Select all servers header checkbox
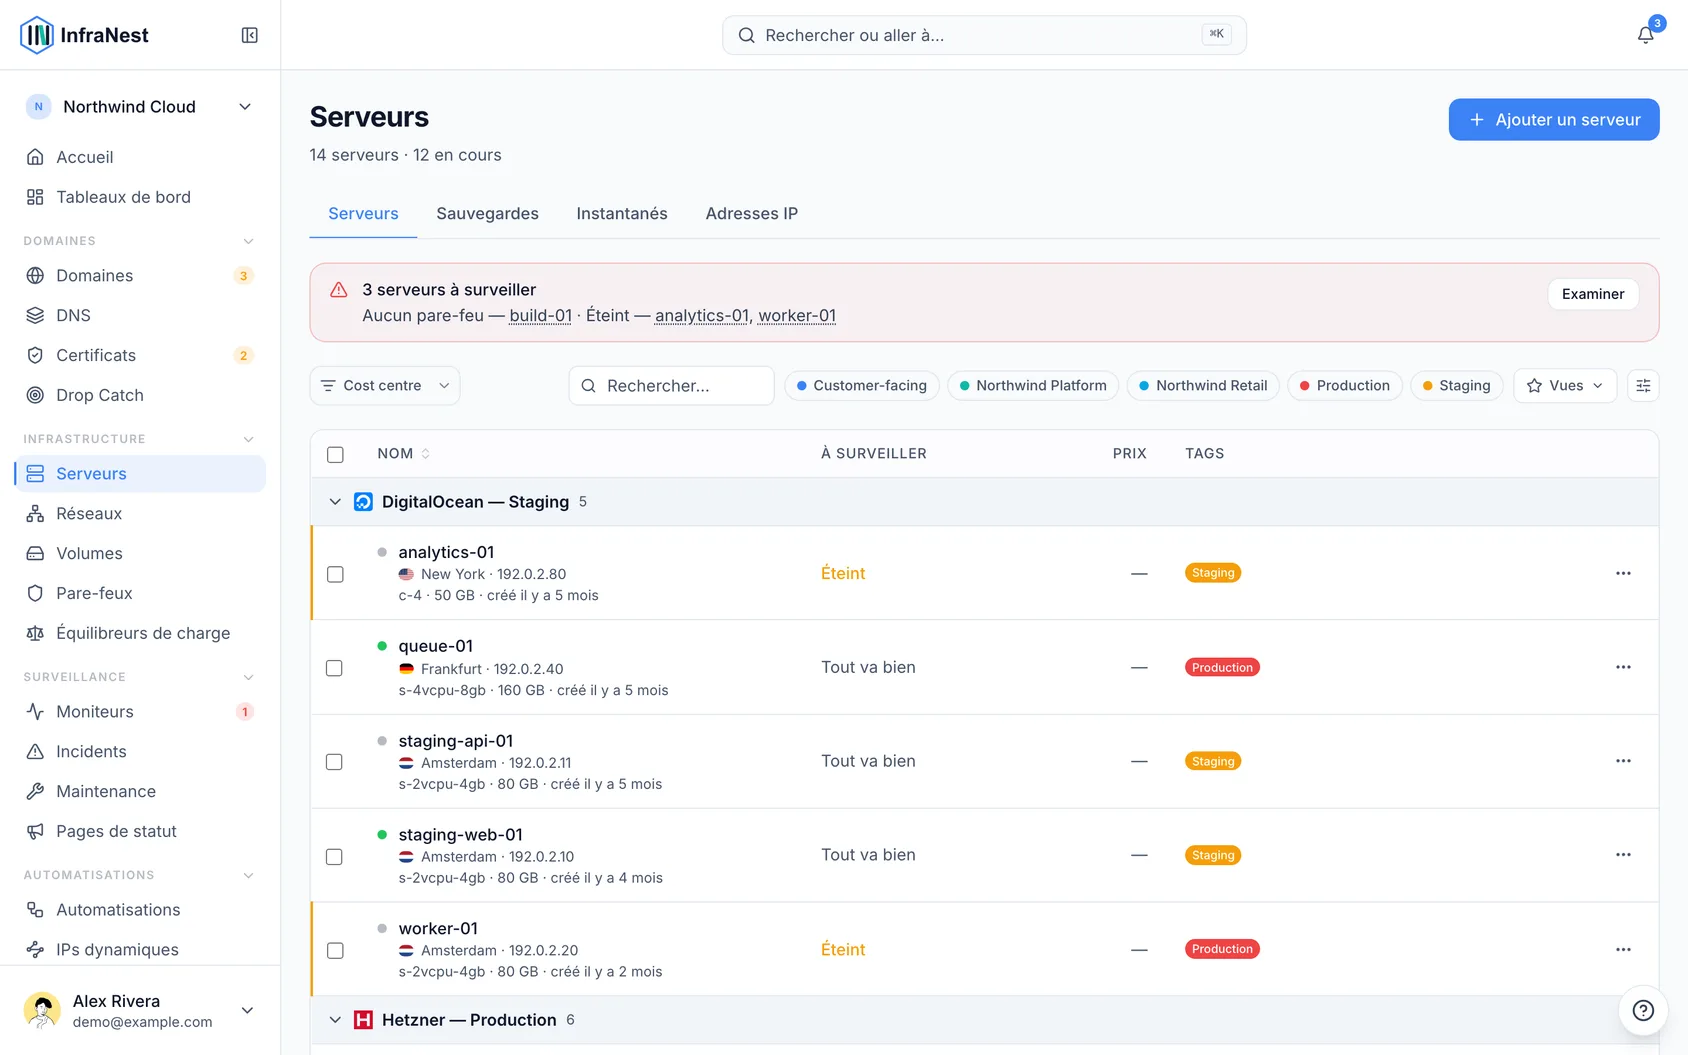Screen dimensions: 1688x1055 (x=335, y=454)
